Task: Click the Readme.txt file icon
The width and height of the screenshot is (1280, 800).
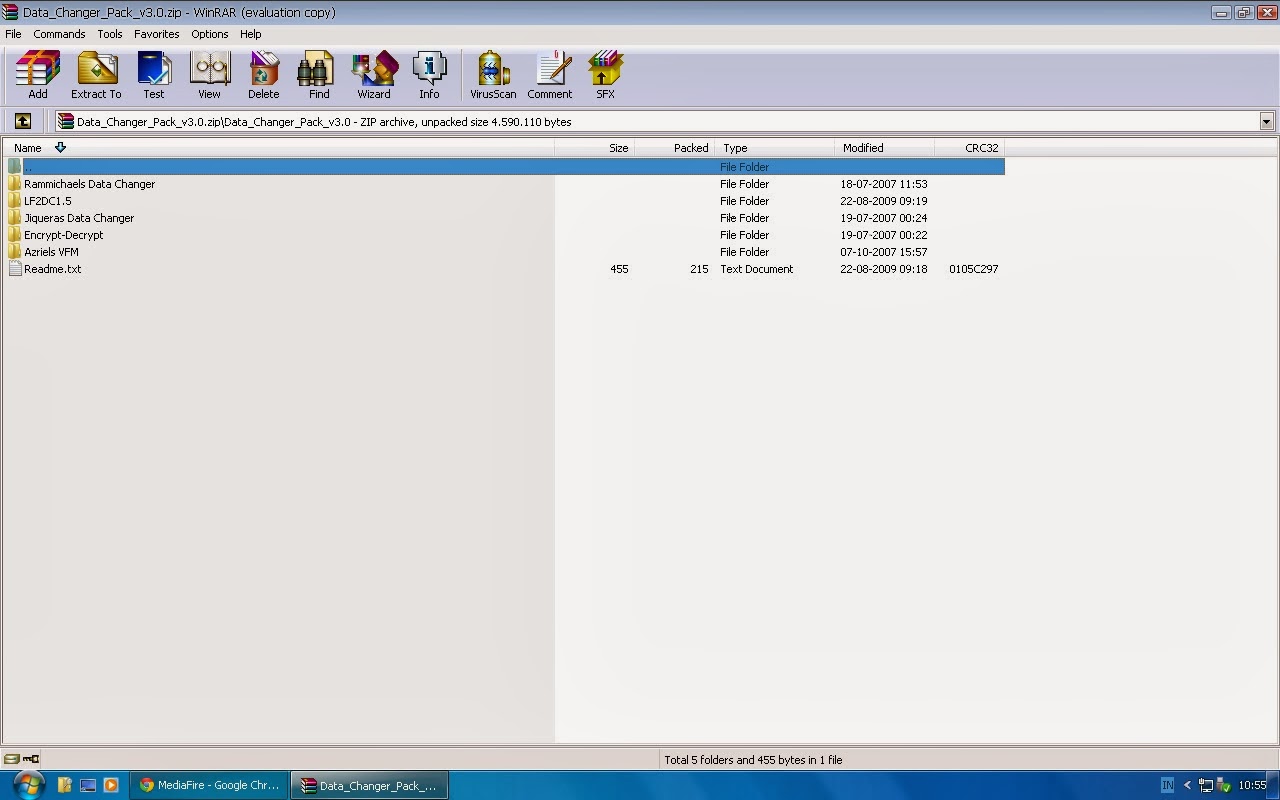Action: [15, 269]
